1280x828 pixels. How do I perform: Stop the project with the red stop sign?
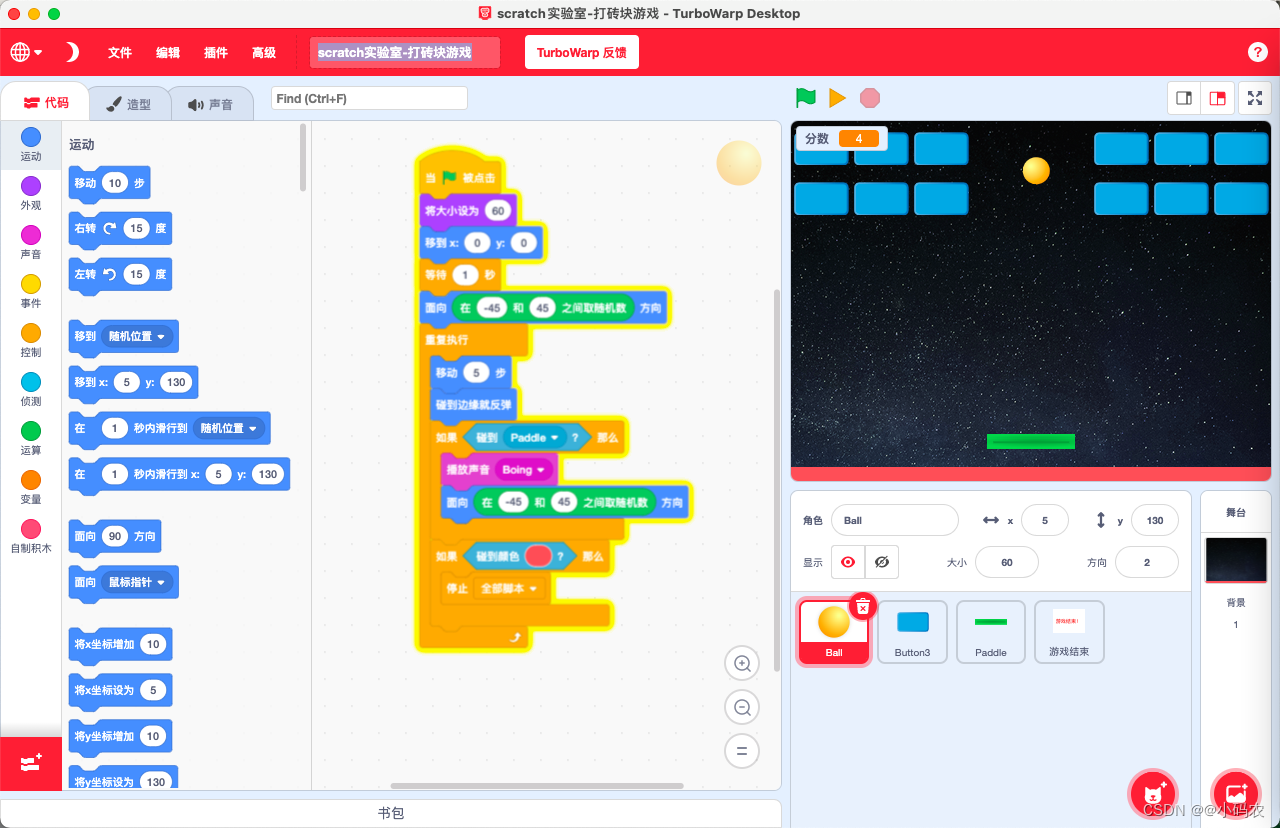pyautogui.click(x=870, y=98)
